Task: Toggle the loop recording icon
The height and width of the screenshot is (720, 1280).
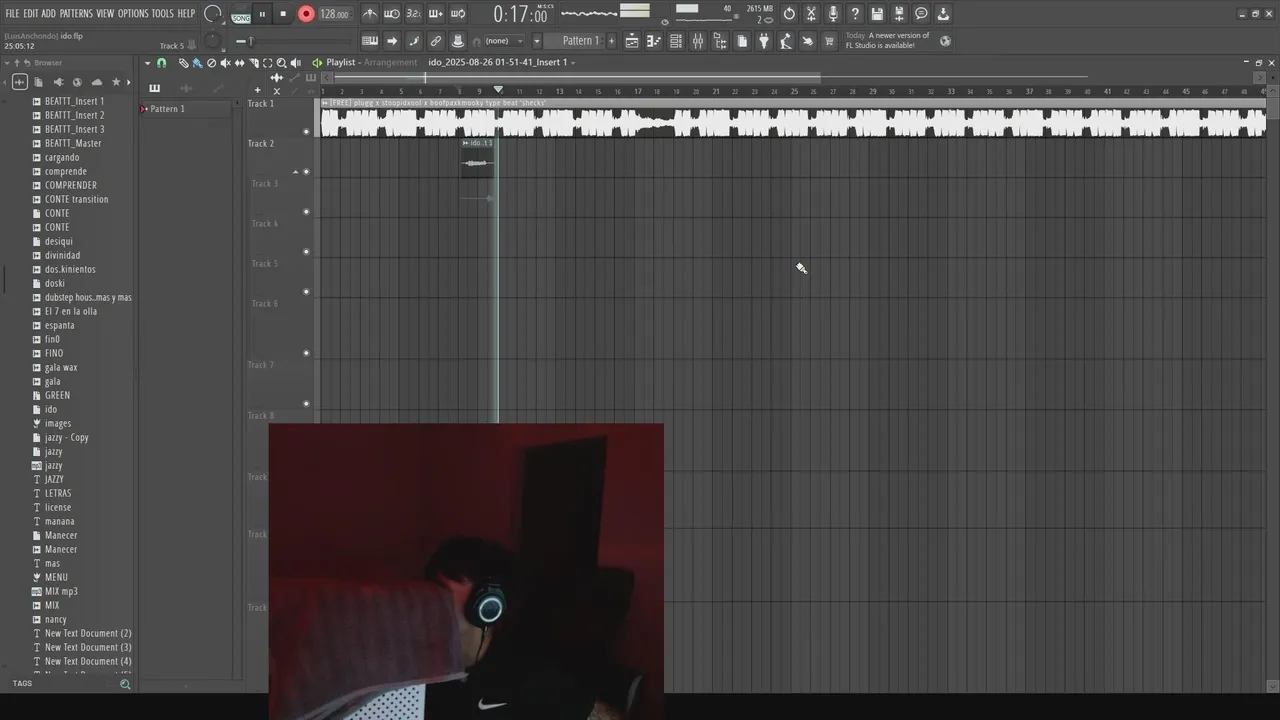Action: tap(457, 14)
